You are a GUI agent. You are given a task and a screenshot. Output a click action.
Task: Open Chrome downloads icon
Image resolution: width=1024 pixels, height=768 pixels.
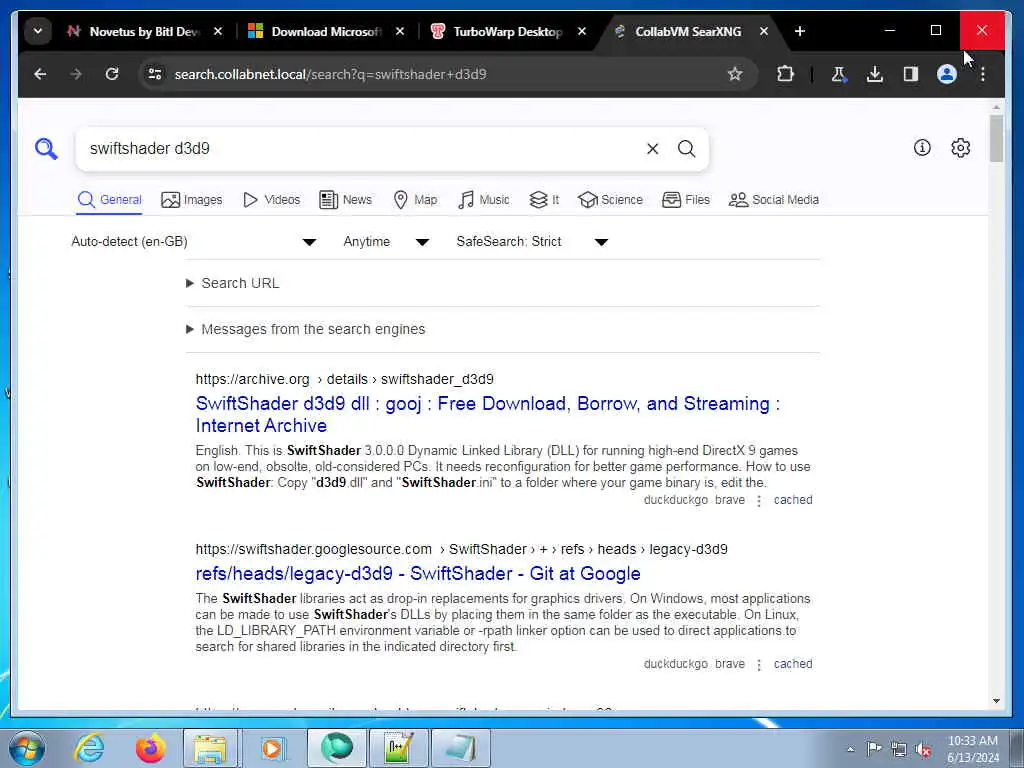[x=874, y=74]
